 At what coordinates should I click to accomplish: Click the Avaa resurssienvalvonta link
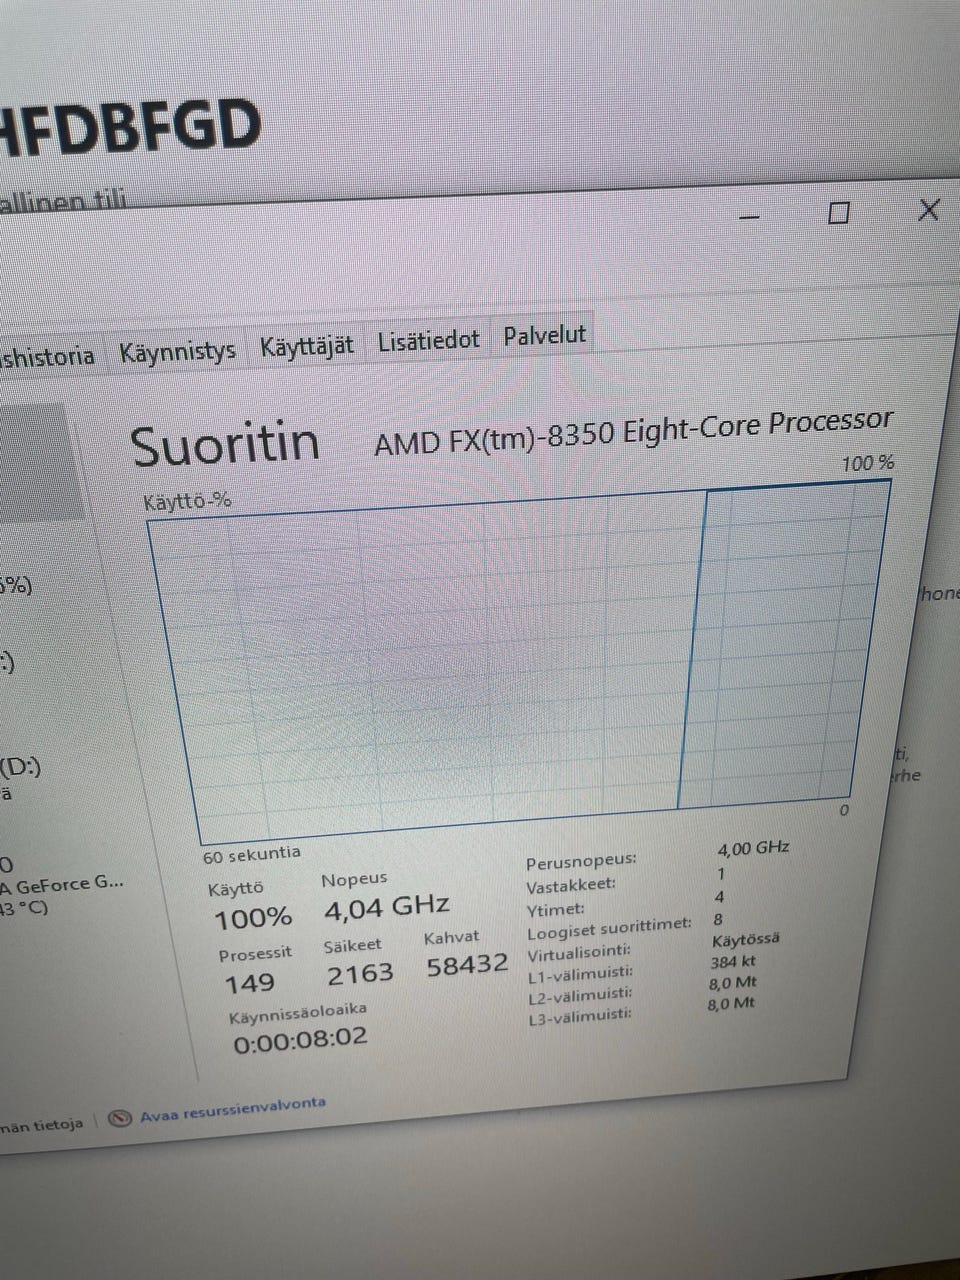click(233, 1109)
